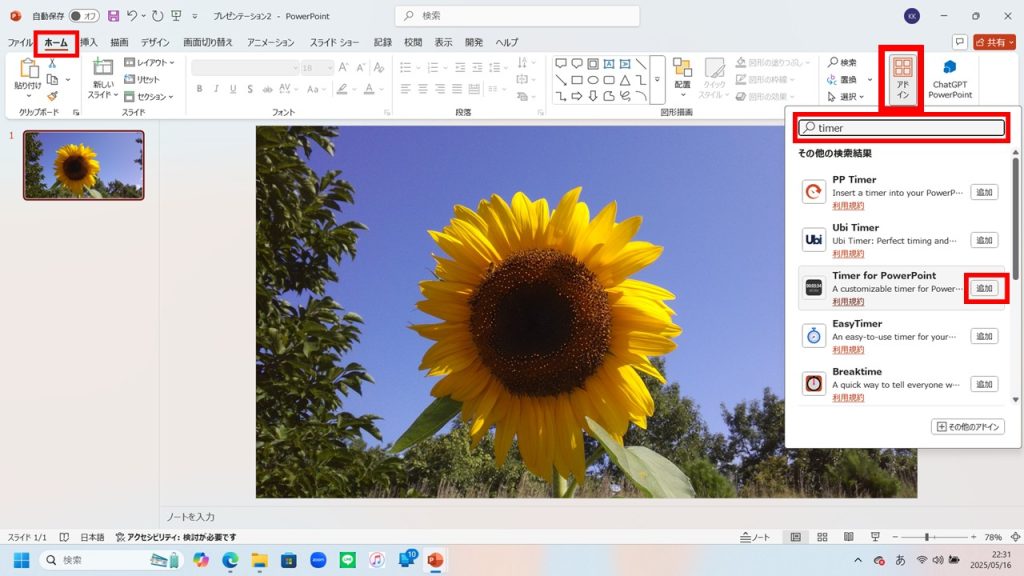Select the Arrange (配置) icon
1024x576 pixels.
682,68
